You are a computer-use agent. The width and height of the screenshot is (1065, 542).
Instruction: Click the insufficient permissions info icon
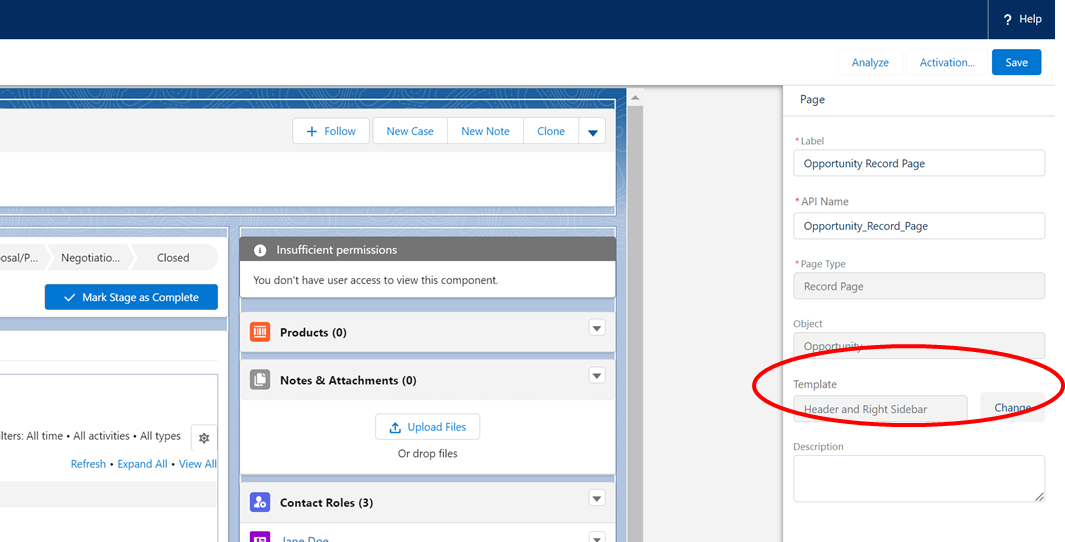coord(260,250)
